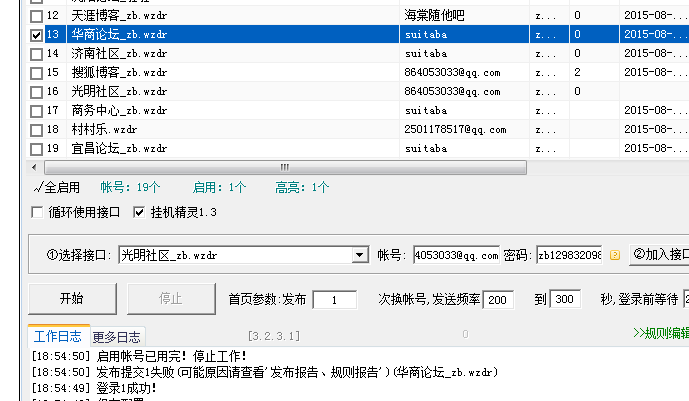Tick the checkbox for row 15 搜狐博客

[x=37, y=73]
